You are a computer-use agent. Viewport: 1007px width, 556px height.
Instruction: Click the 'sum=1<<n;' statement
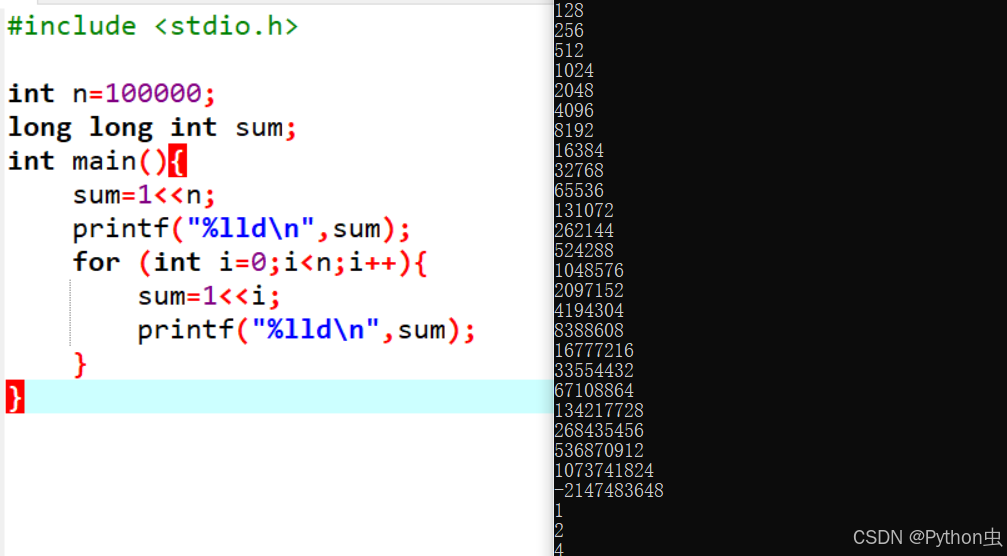(144, 195)
